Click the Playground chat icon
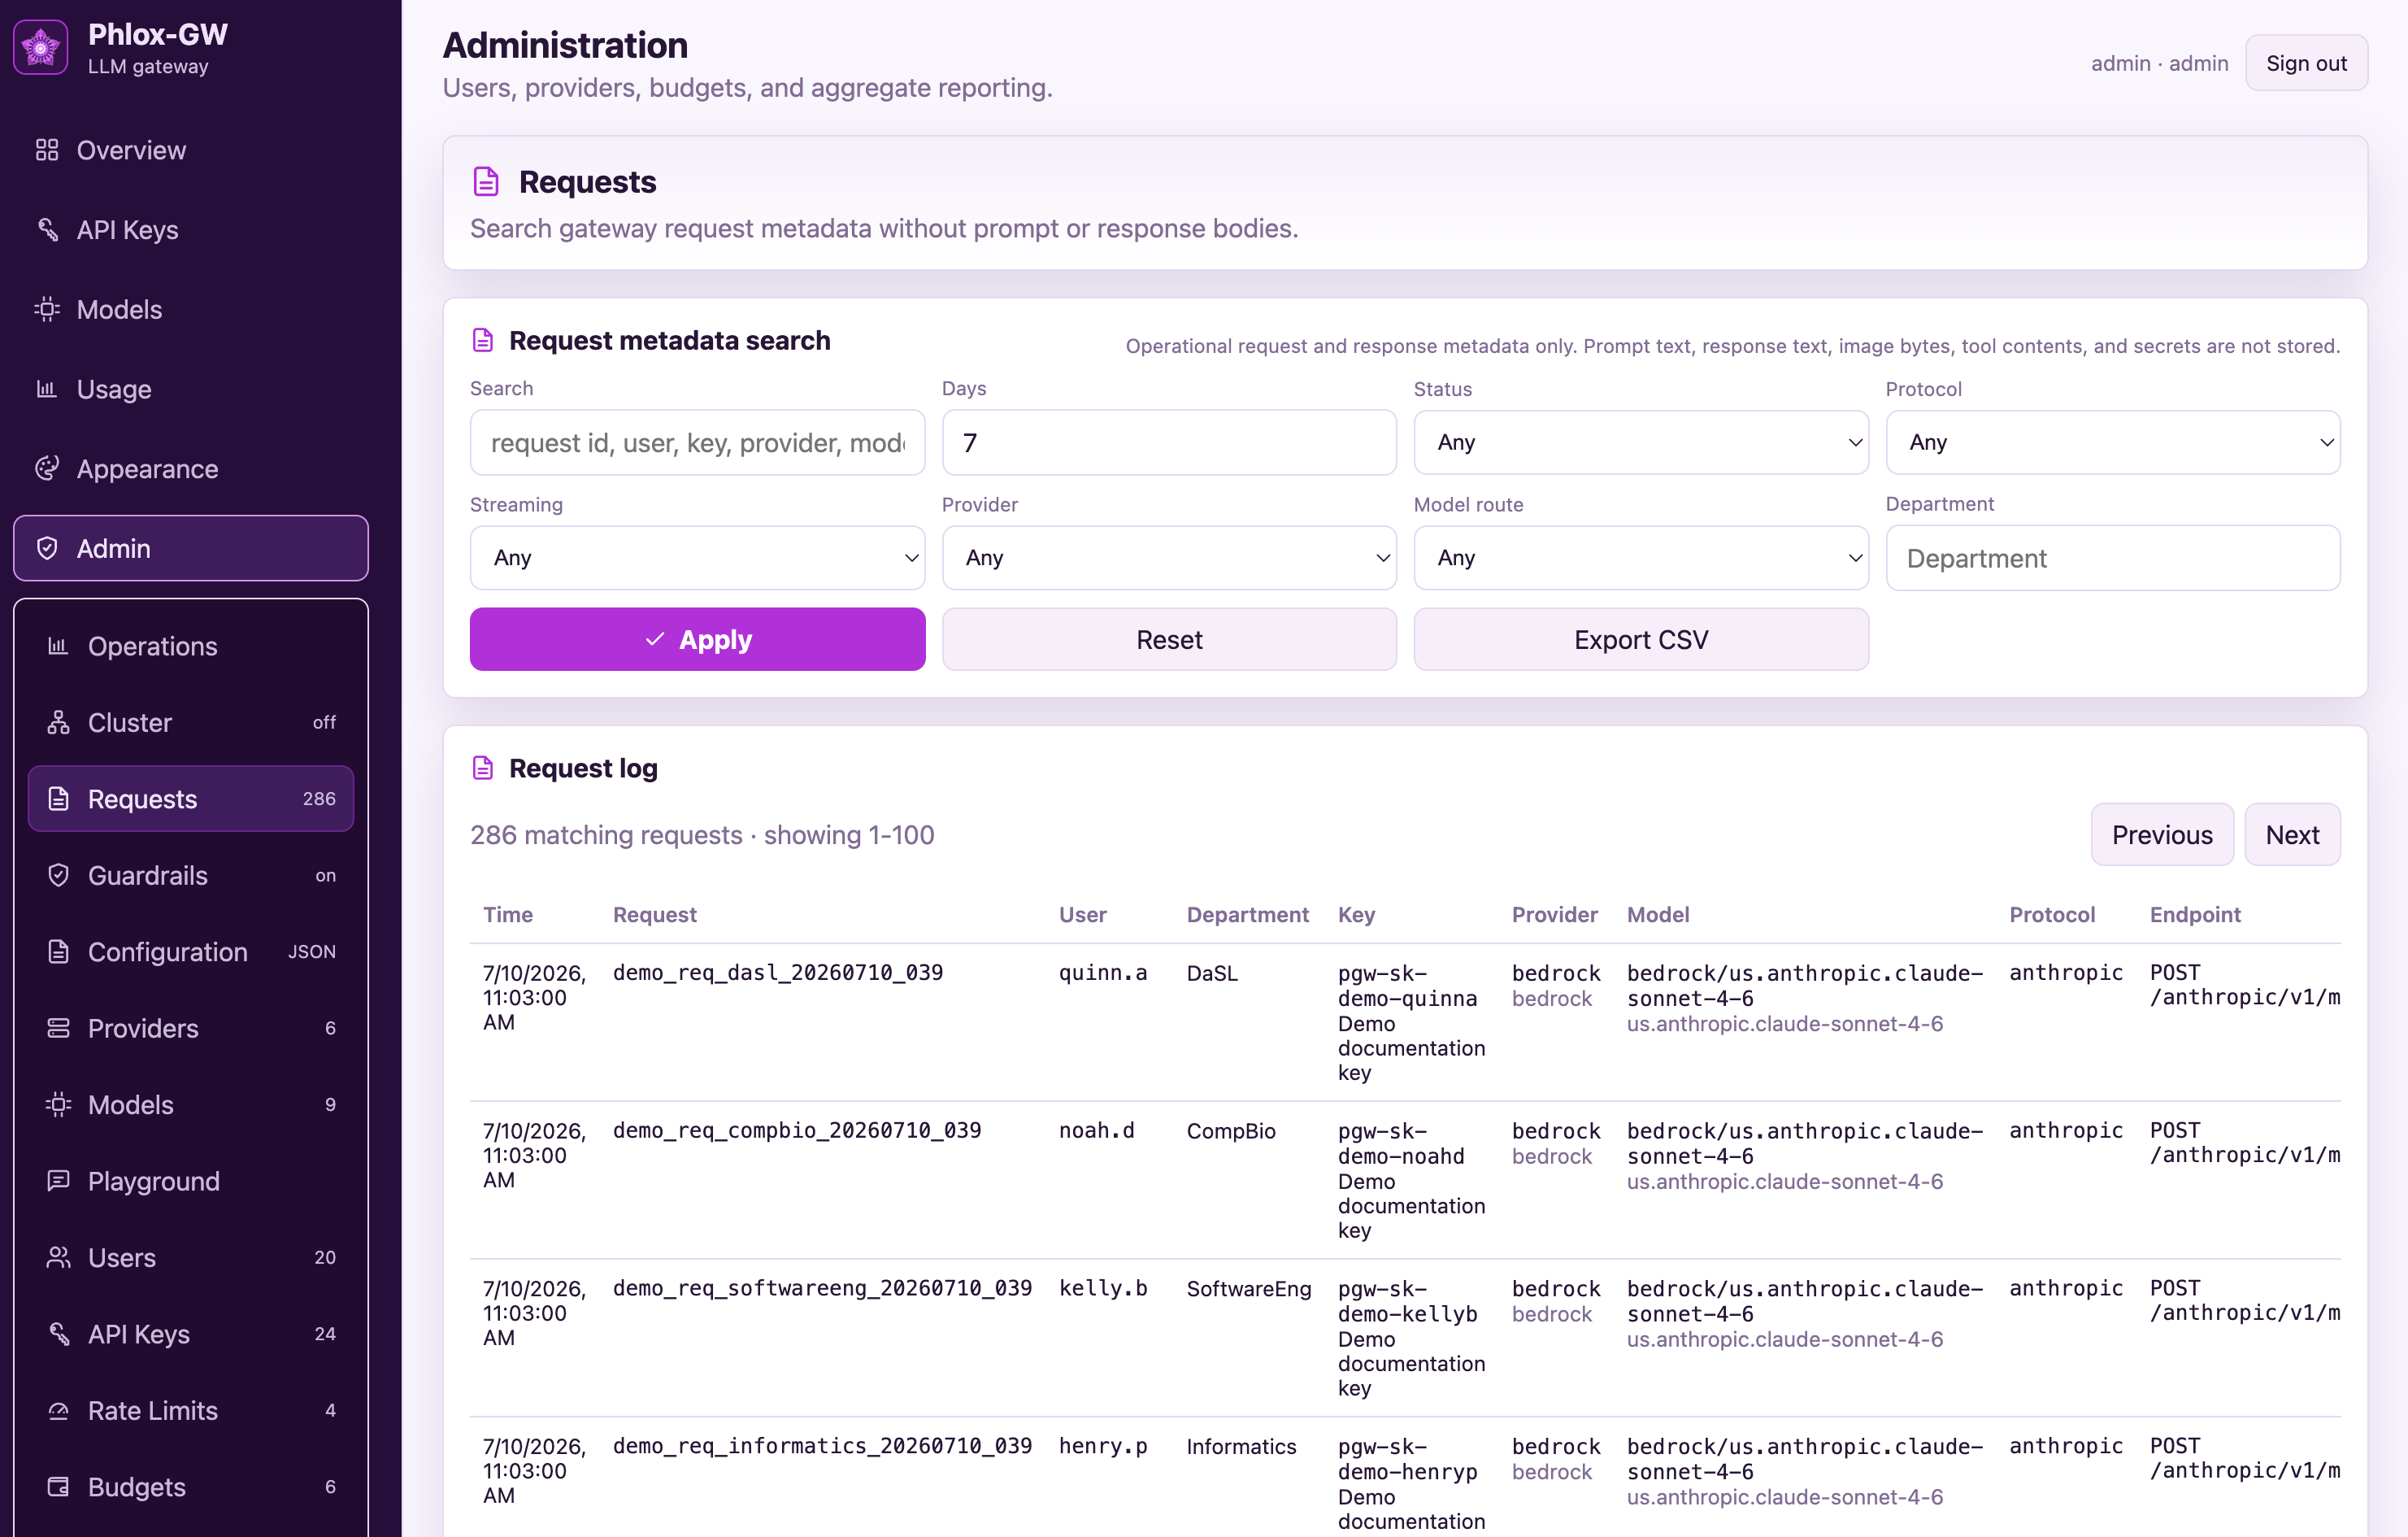2408x1537 pixels. pyautogui.click(x=59, y=1181)
